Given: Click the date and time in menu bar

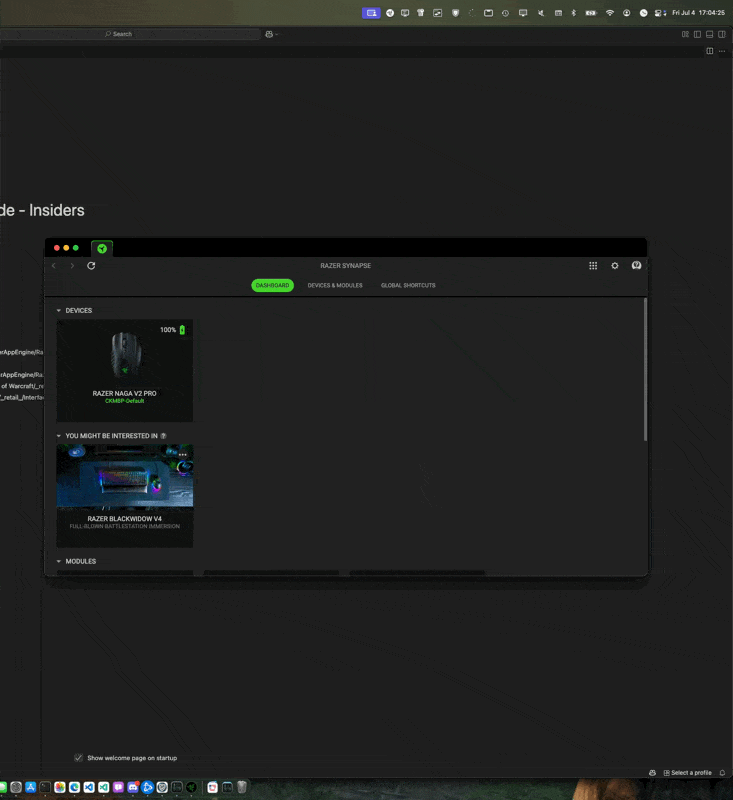Looking at the screenshot, I should pos(698,13).
